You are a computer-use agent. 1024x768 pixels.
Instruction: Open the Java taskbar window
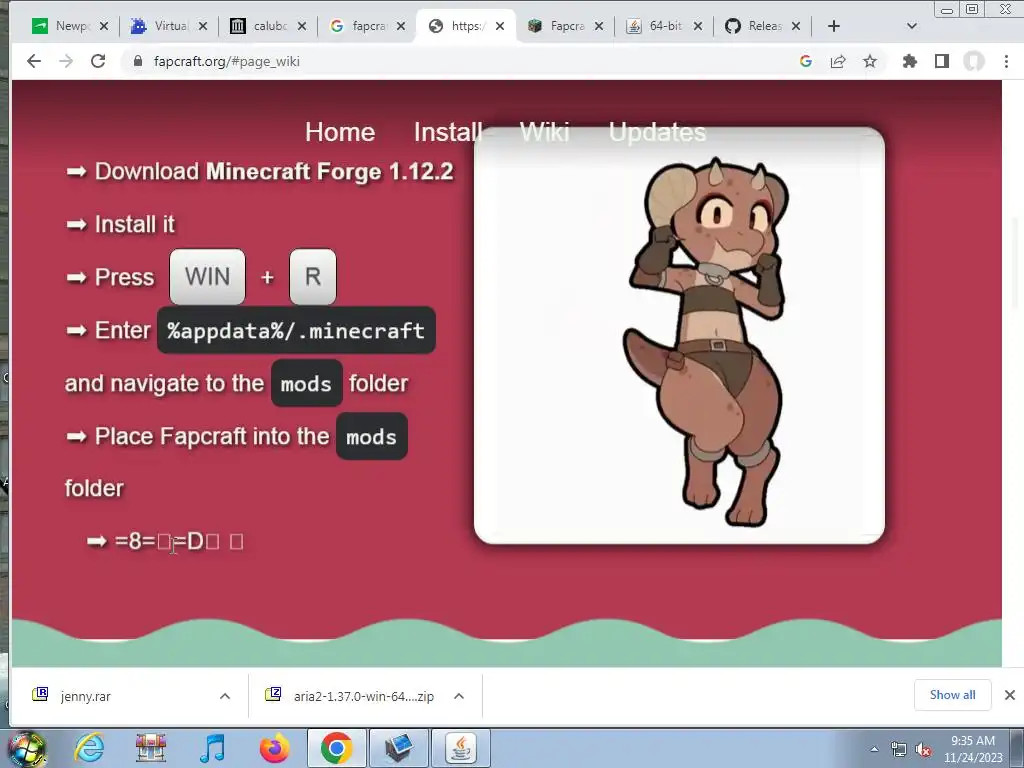coord(461,748)
